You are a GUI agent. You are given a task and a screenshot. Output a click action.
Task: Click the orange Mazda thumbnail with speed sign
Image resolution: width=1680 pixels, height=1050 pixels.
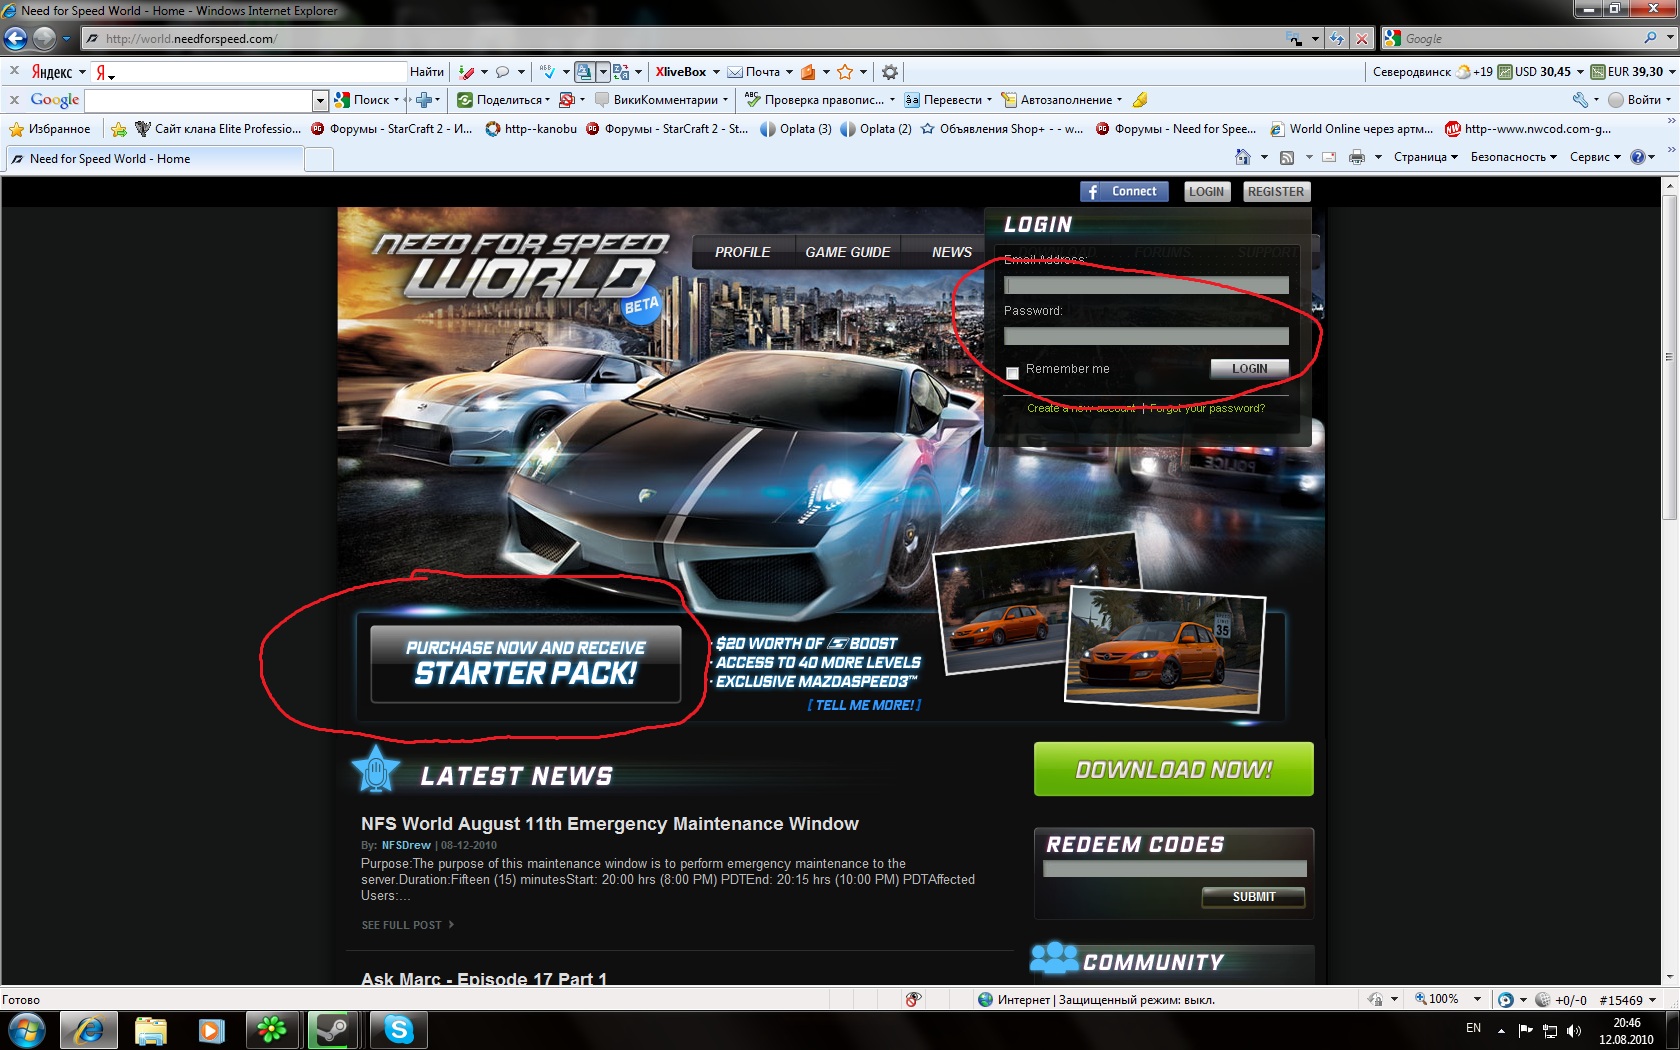point(1165,648)
